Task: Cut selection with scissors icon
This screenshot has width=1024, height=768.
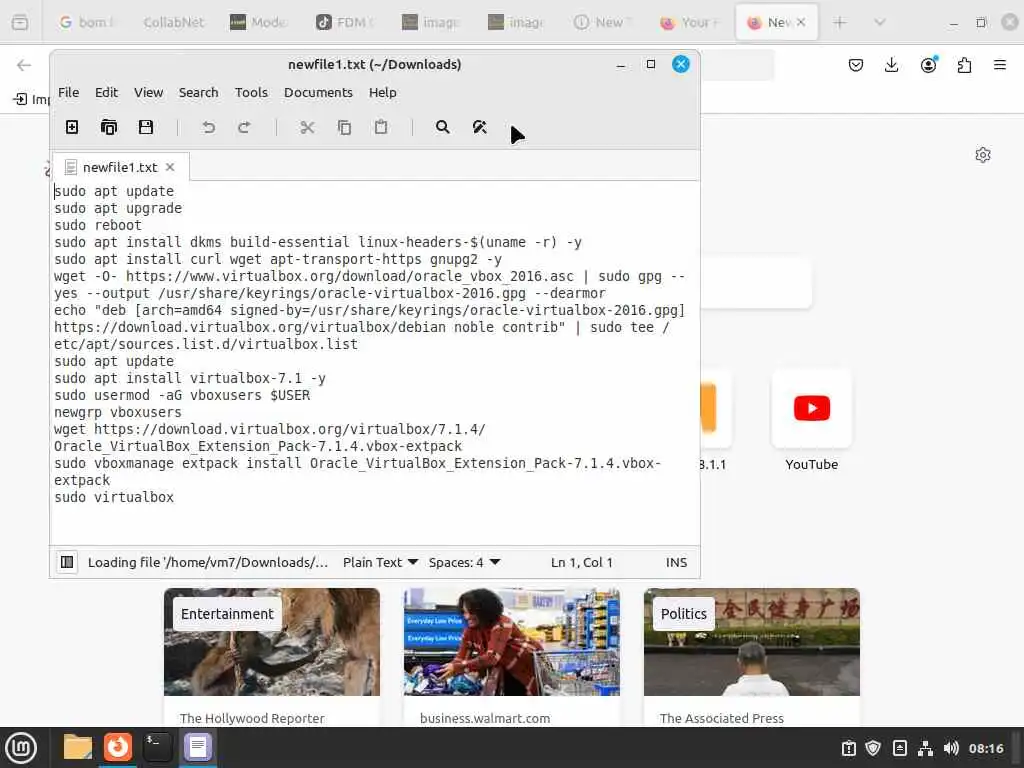Action: pos(307,127)
